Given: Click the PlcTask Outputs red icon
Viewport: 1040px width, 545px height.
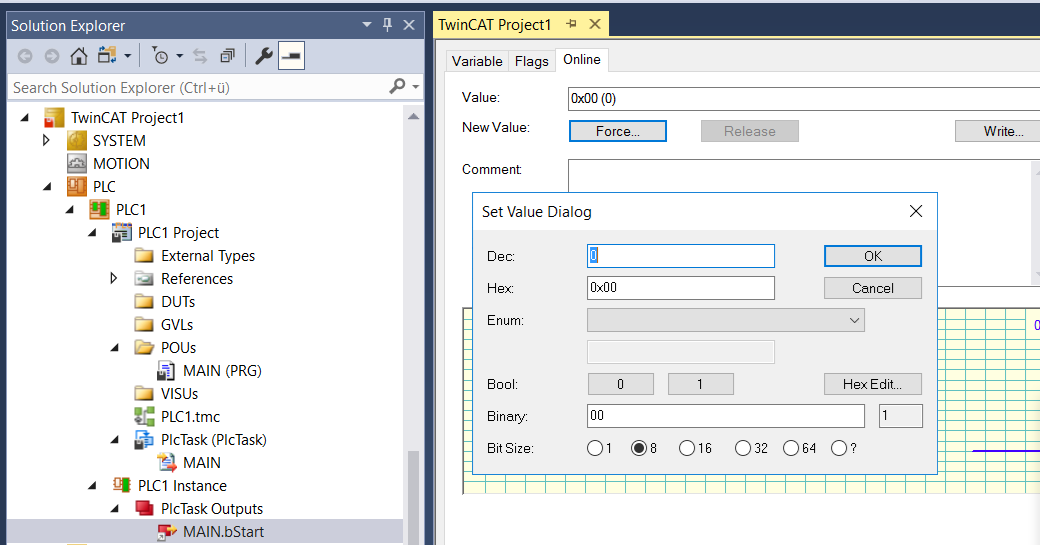Looking at the screenshot, I should (x=144, y=509).
